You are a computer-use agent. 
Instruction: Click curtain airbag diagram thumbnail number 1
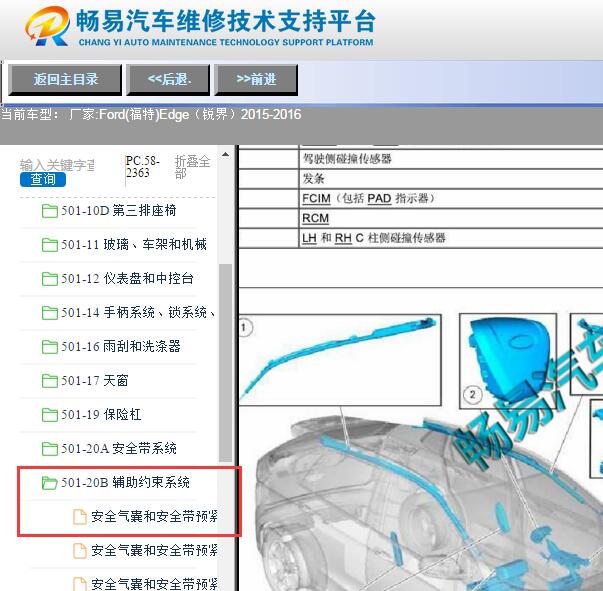[340, 360]
